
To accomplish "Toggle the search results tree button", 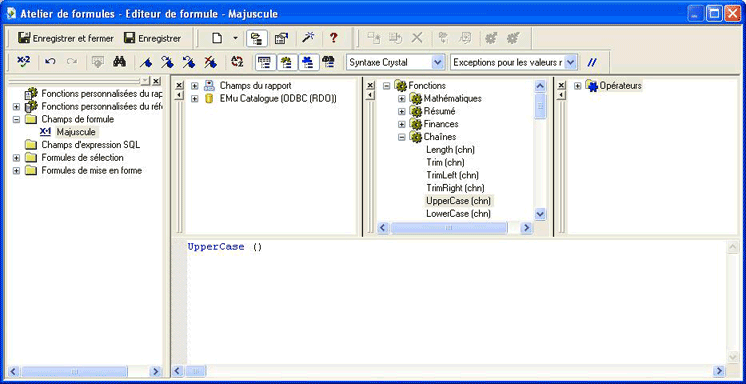I will tap(328, 62).
